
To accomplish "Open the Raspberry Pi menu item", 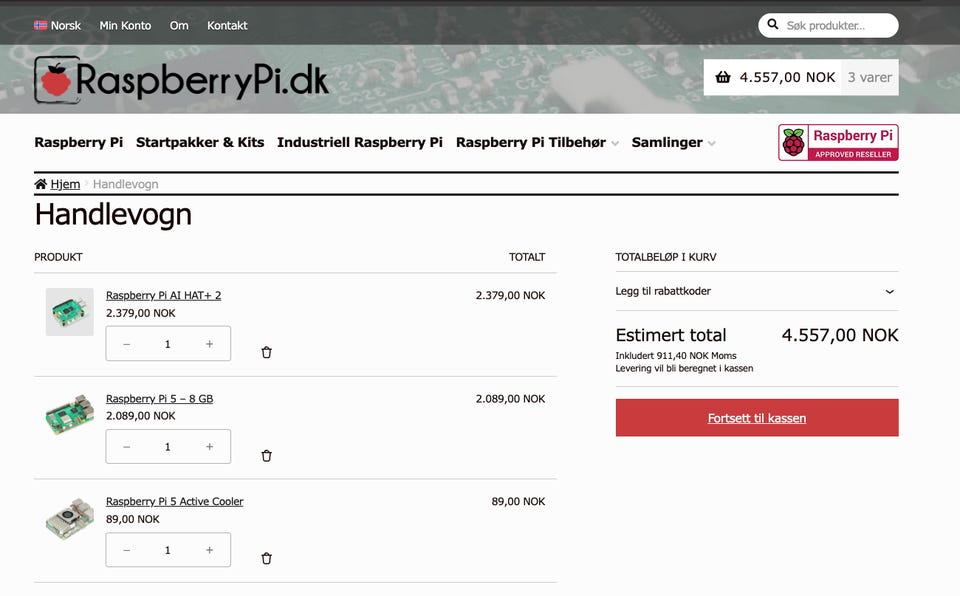I will (78, 143).
